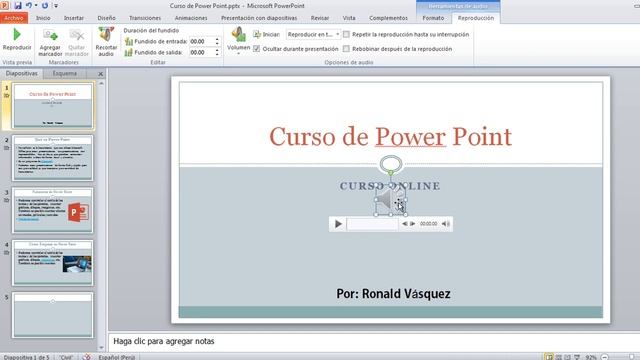640x360 pixels.
Task: Open the Diseño tab
Action: click(106, 18)
